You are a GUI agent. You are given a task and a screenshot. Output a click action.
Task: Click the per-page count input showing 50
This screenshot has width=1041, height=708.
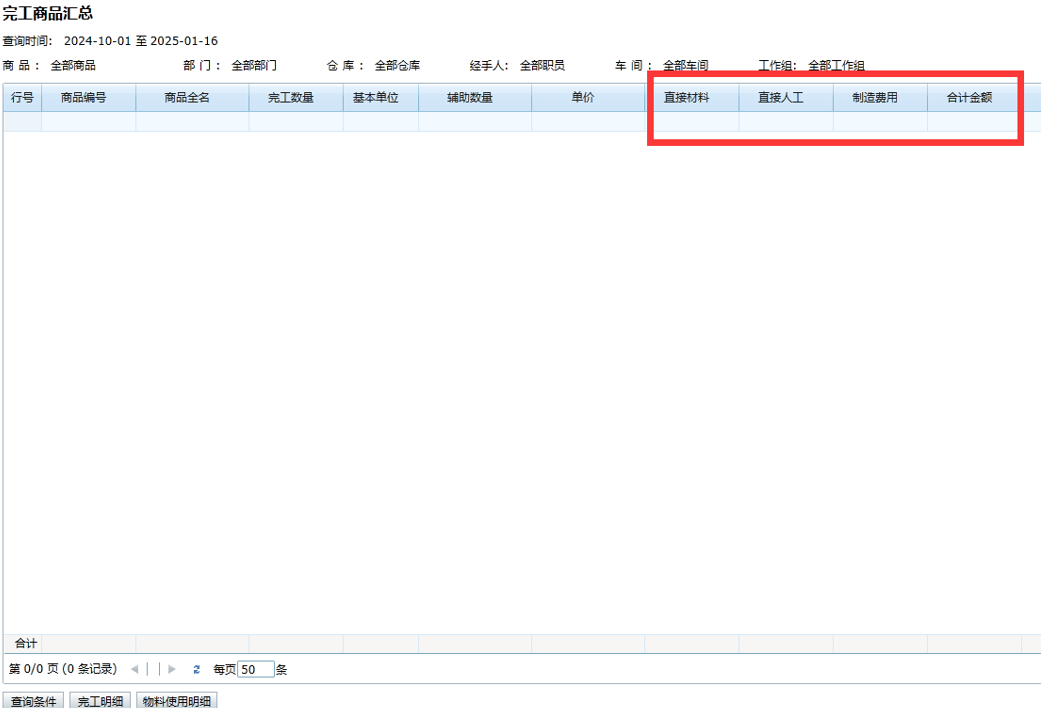[x=255, y=669]
